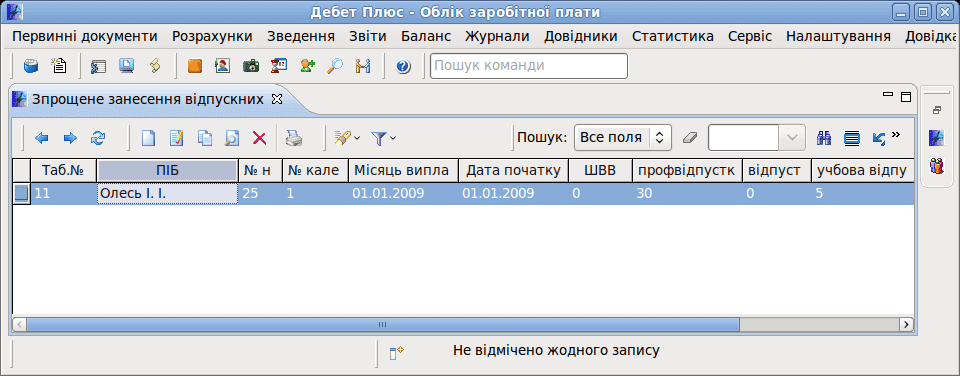Go back with the blue left arrow
Image resolution: width=960 pixels, height=376 pixels.
click(x=42, y=138)
